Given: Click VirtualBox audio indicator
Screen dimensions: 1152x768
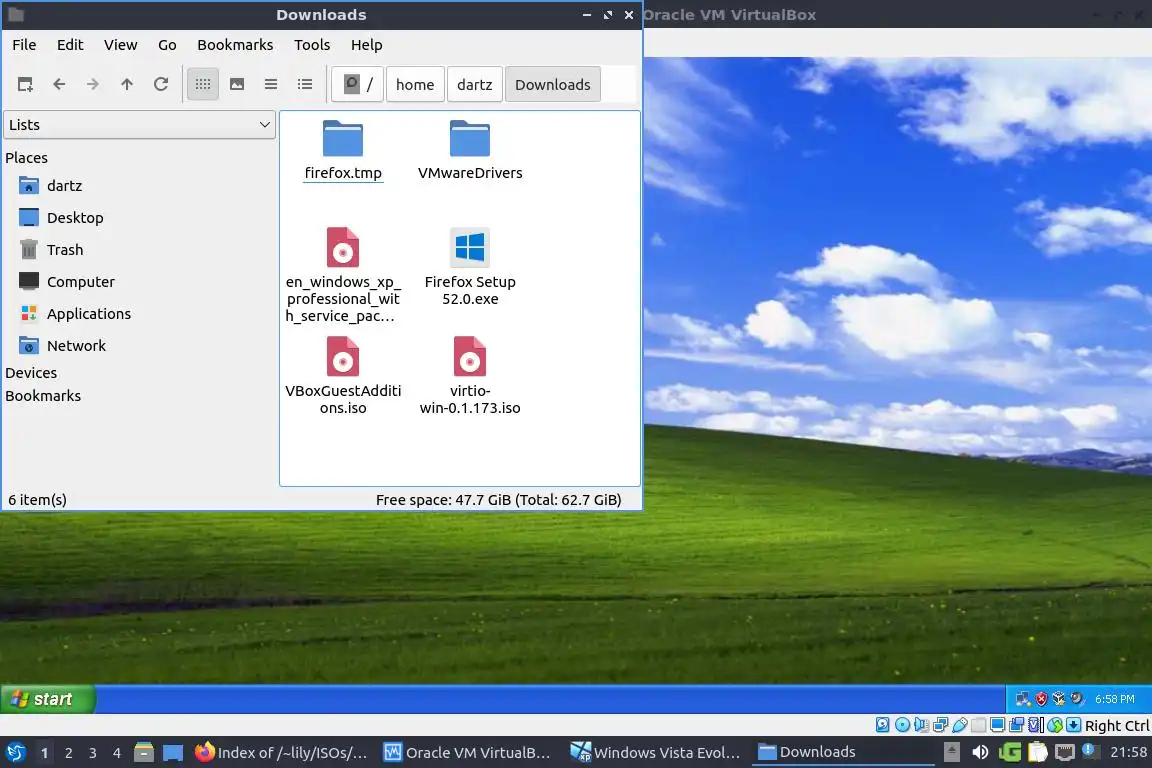Looking at the screenshot, I should point(921,725).
